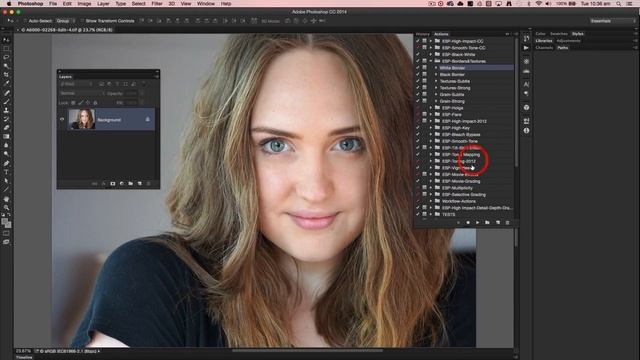This screenshot has width=640, height=360.
Task: Click Play selection in Actions panel
Action: click(477, 222)
